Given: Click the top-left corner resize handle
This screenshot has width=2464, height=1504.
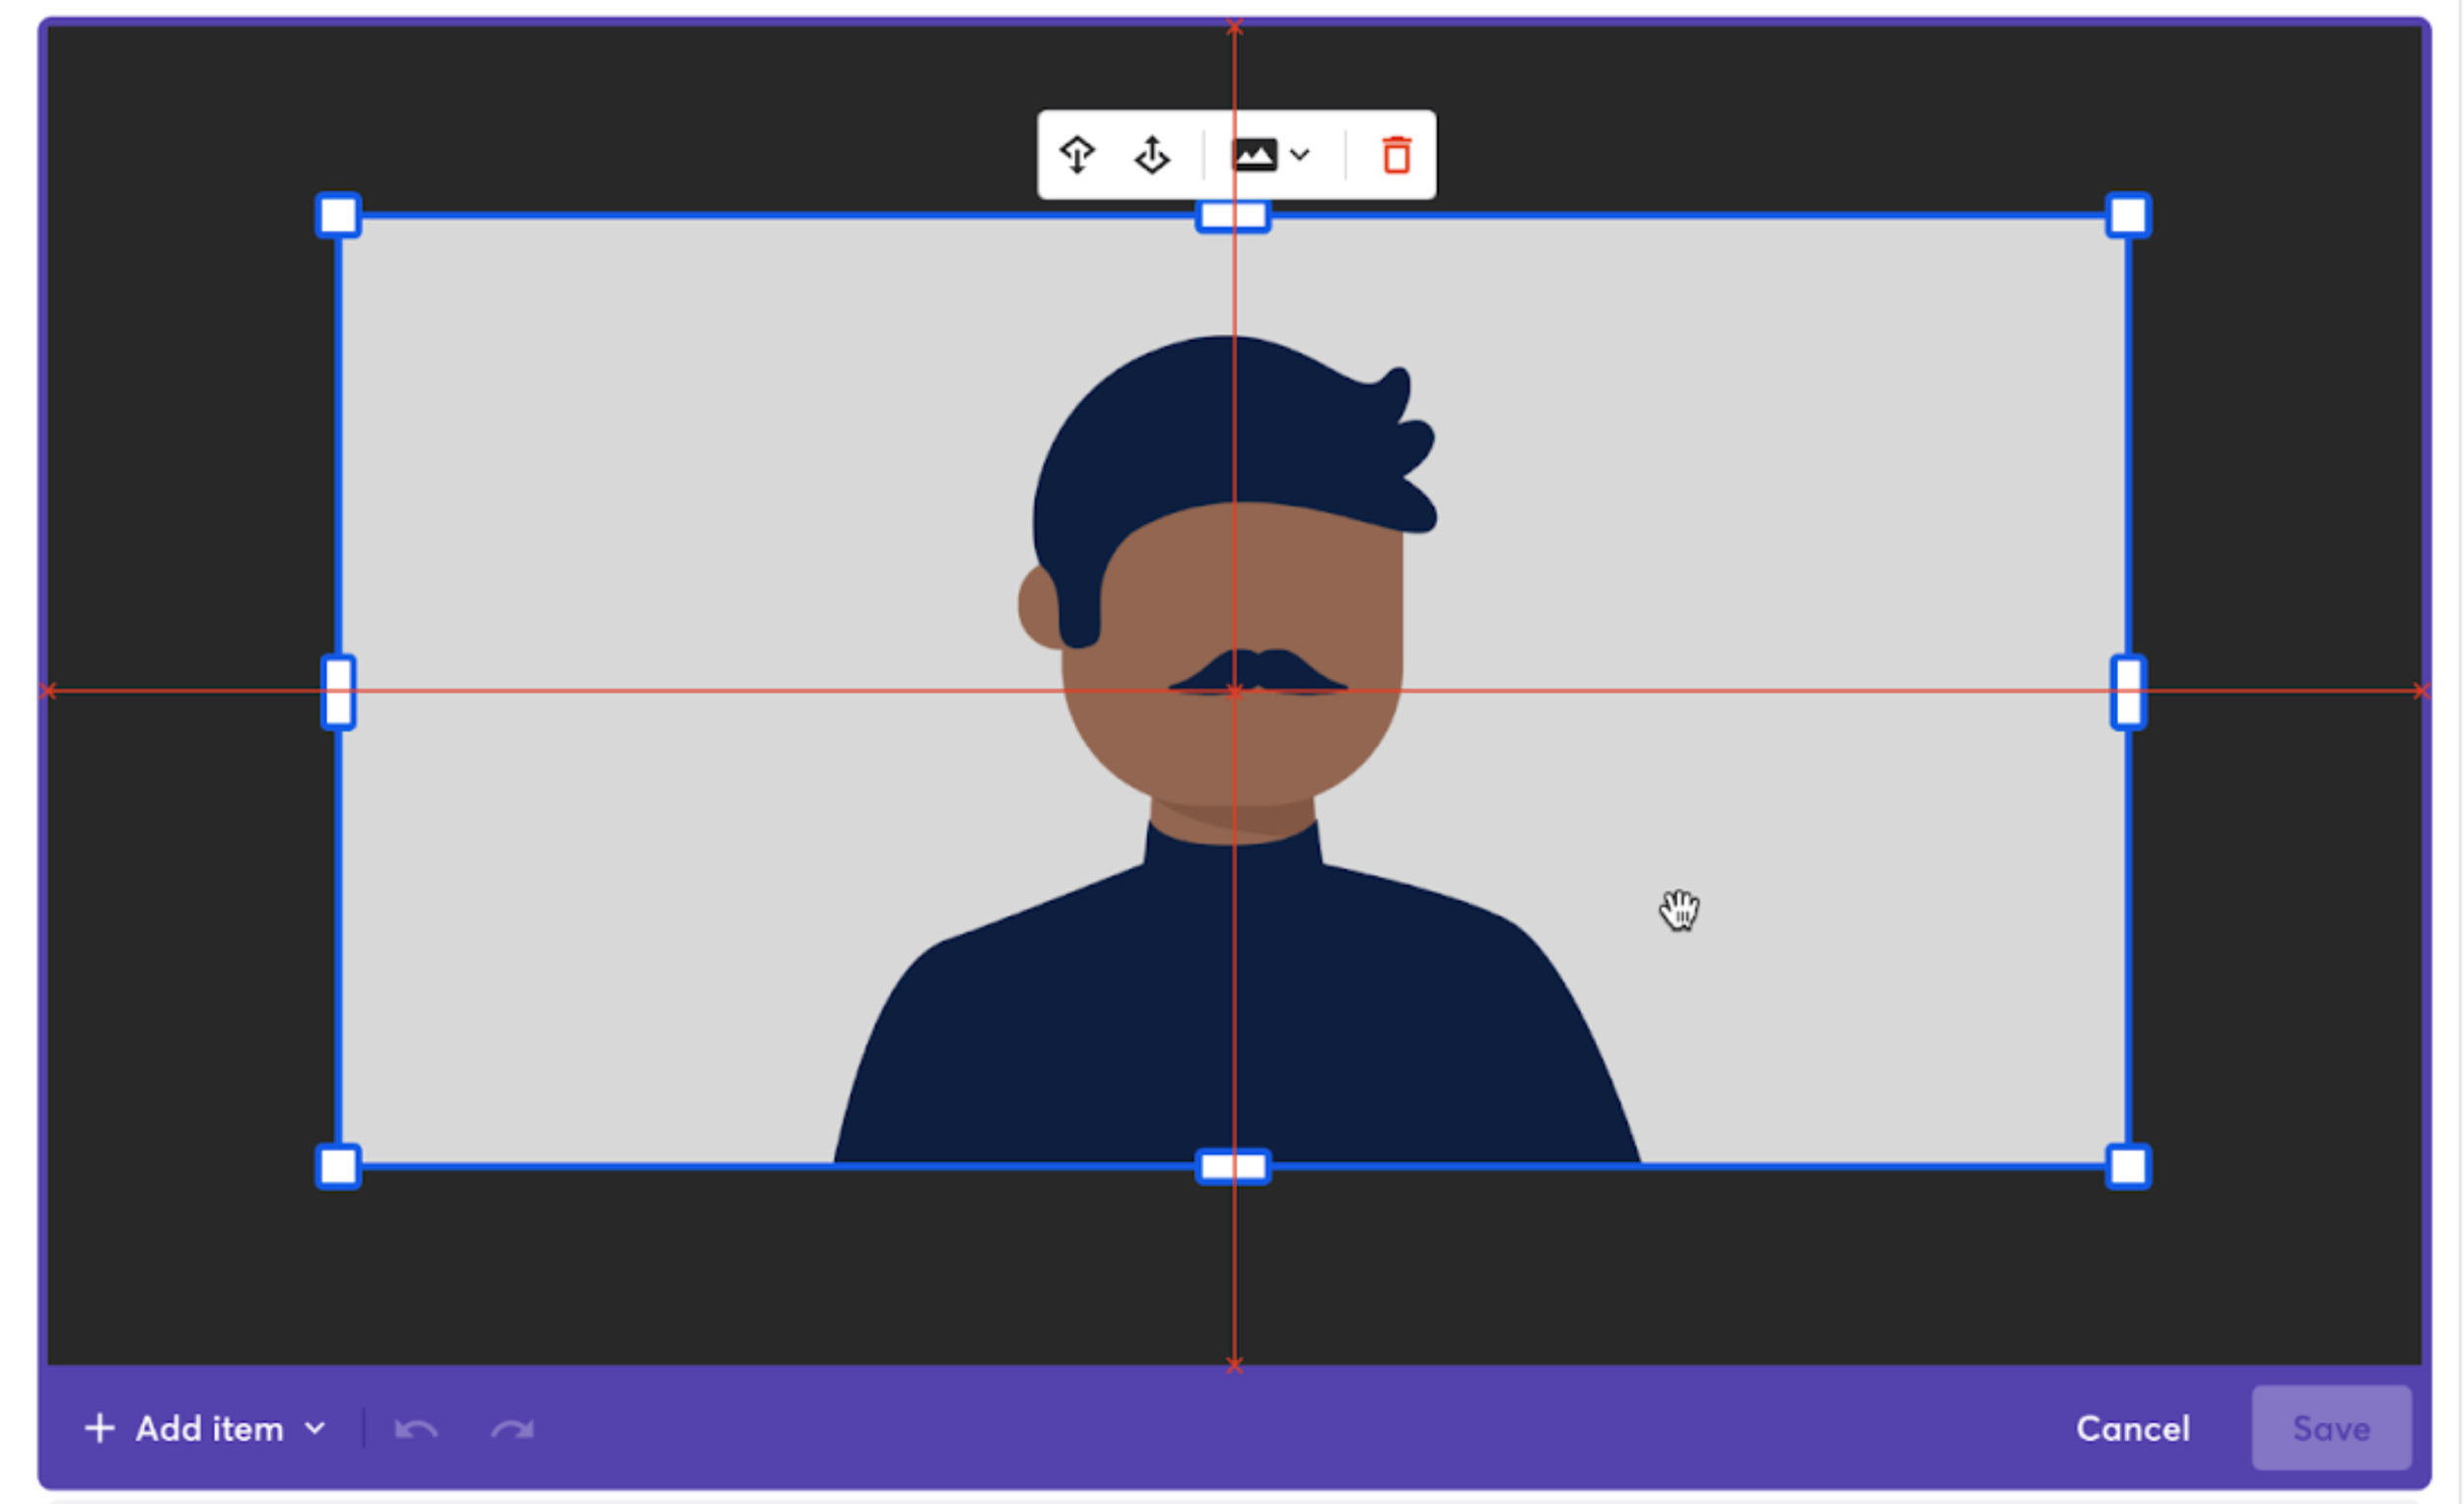Looking at the screenshot, I should (x=338, y=215).
